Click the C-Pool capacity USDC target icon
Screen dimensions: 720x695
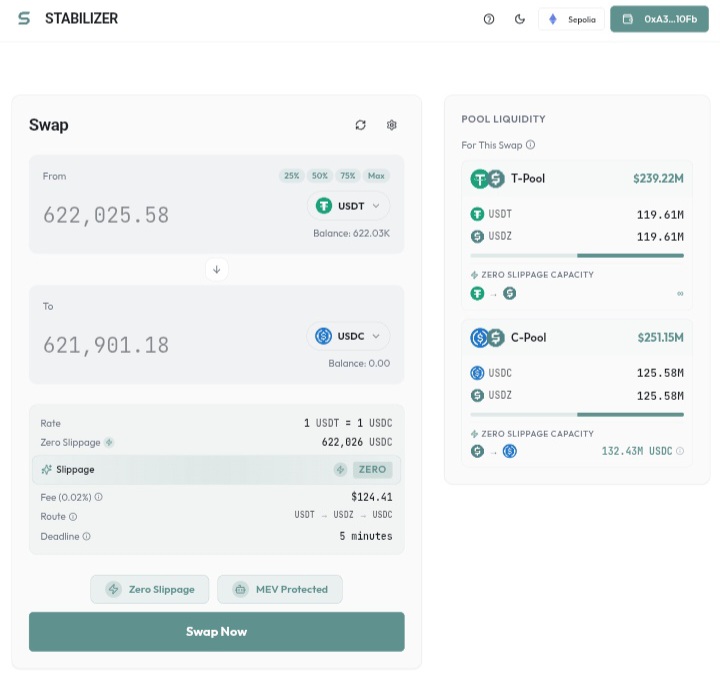click(509, 451)
